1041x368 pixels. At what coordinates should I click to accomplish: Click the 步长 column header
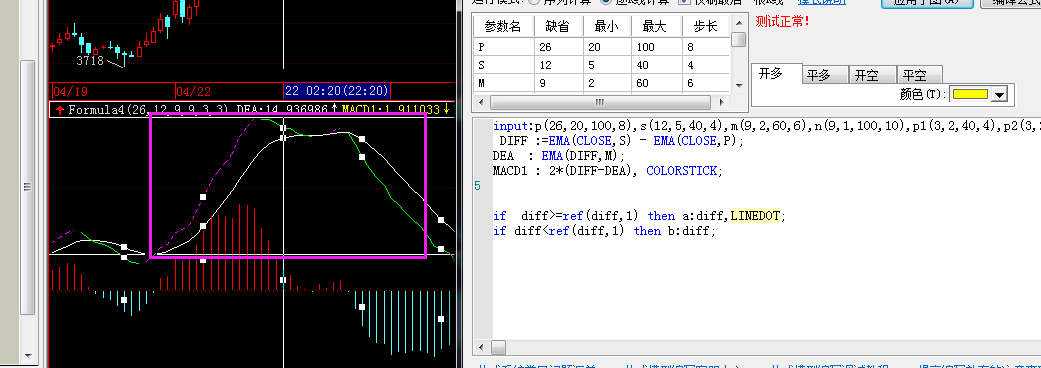tap(706, 27)
